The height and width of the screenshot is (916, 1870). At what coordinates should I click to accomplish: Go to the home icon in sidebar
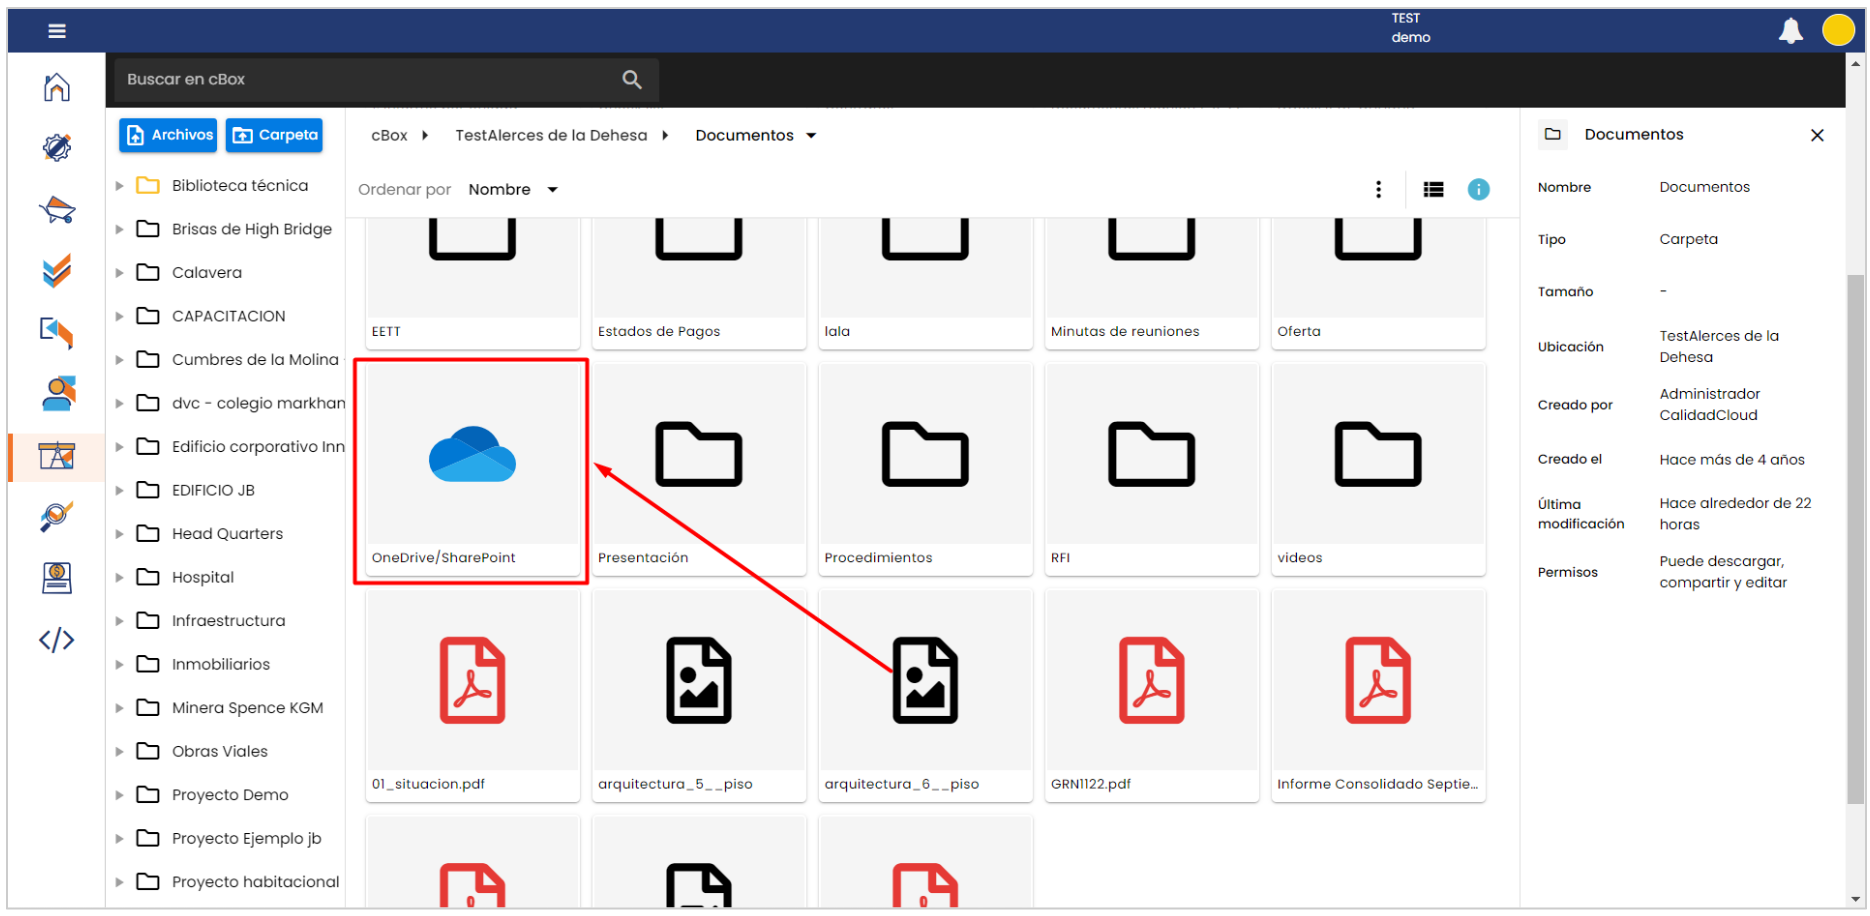click(57, 87)
